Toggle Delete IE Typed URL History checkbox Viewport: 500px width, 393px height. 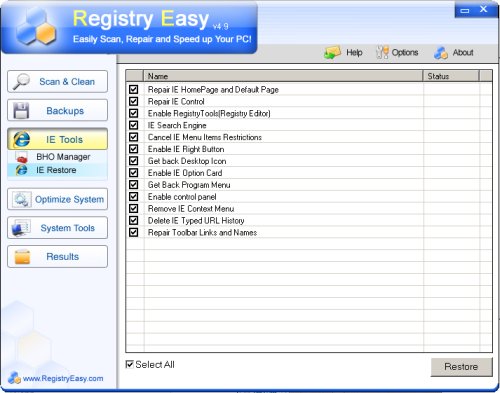134,220
